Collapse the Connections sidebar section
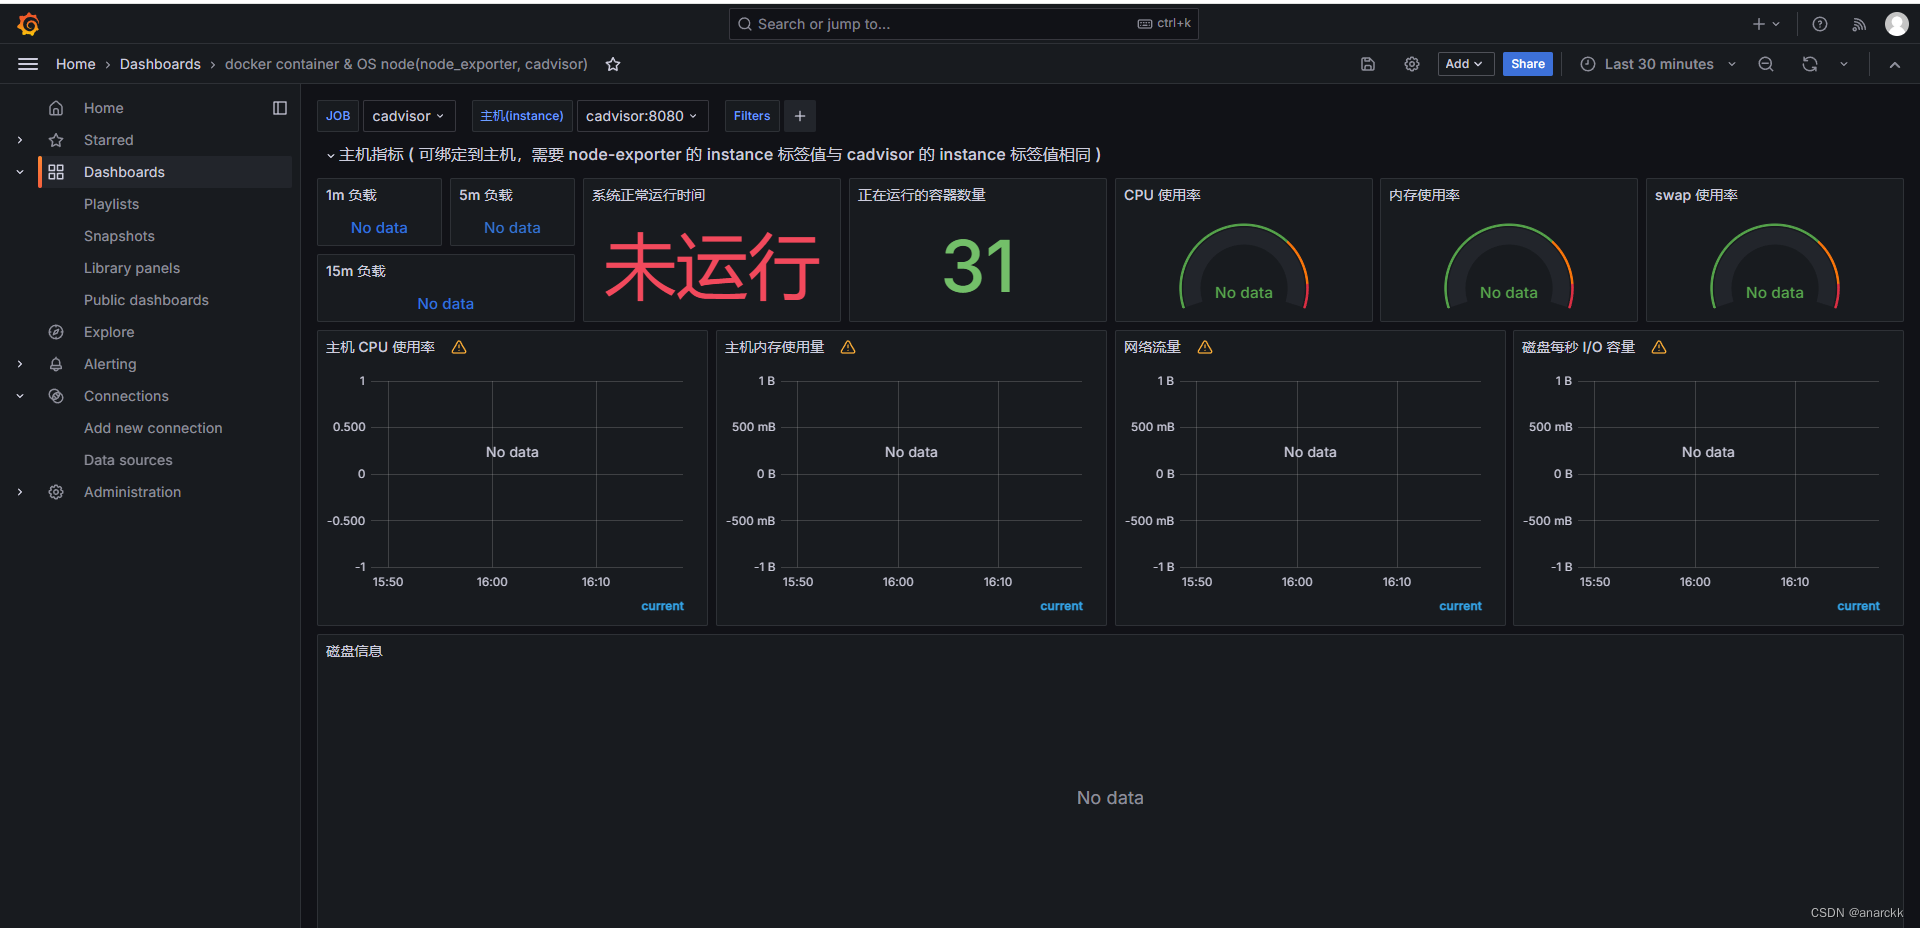The height and width of the screenshot is (928, 1920). [x=20, y=396]
